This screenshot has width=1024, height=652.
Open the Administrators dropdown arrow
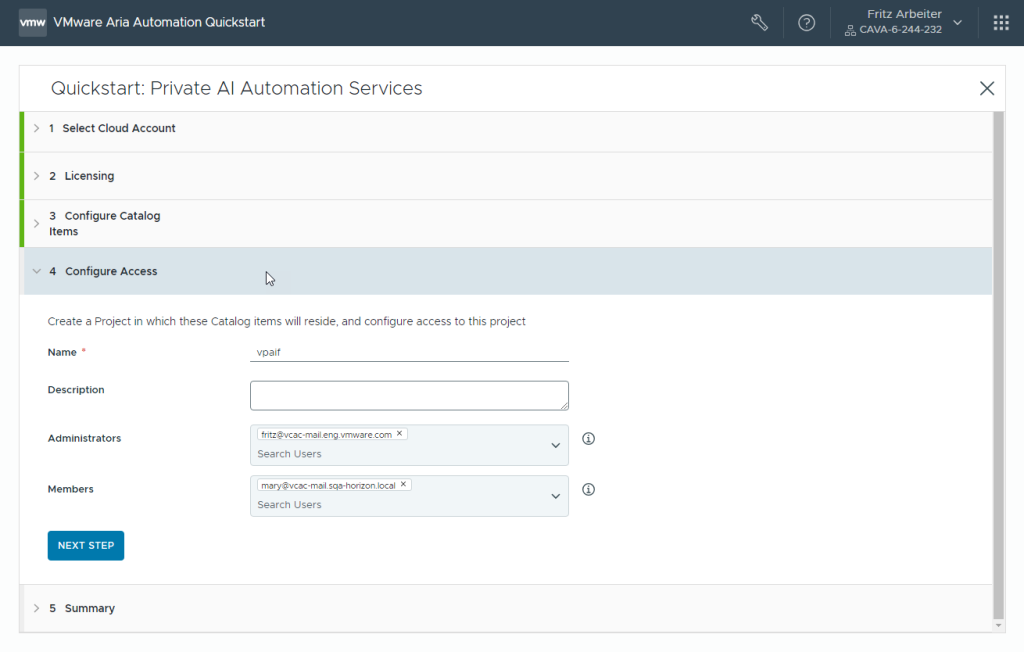(x=556, y=445)
